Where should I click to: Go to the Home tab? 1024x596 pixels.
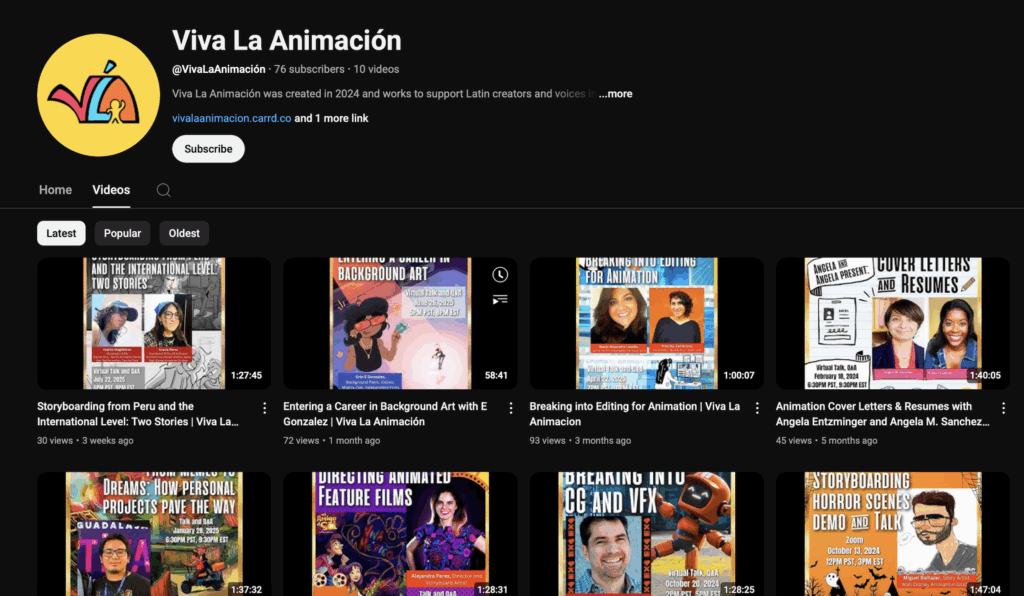click(x=55, y=190)
